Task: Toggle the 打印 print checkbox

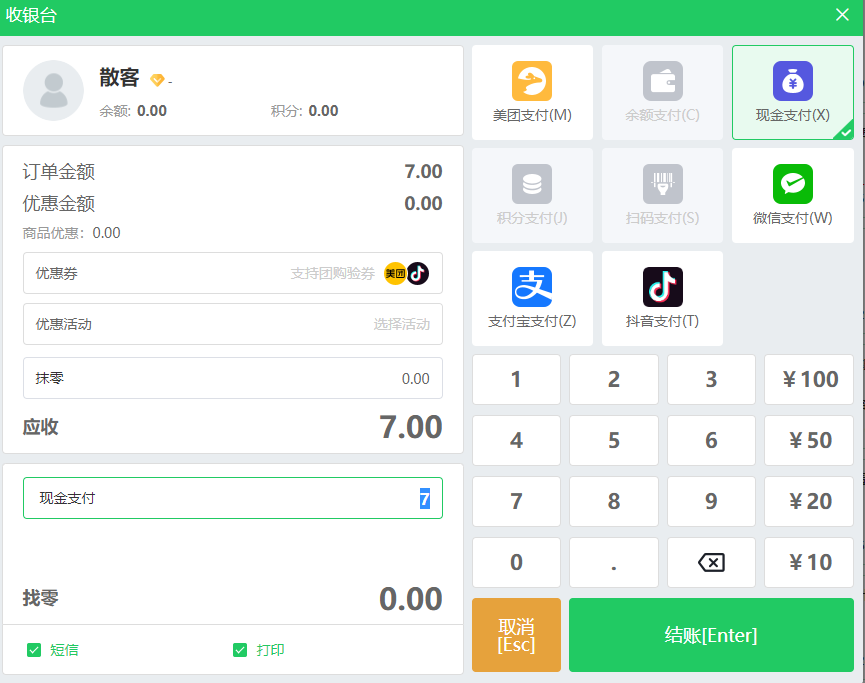Action: pos(240,650)
